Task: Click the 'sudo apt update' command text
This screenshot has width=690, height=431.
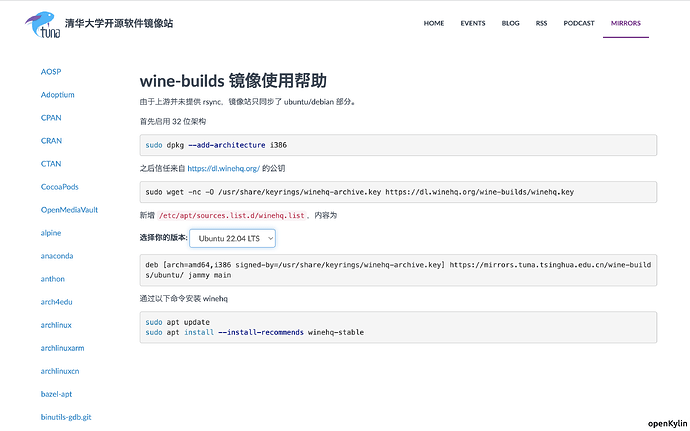Action: (177, 322)
